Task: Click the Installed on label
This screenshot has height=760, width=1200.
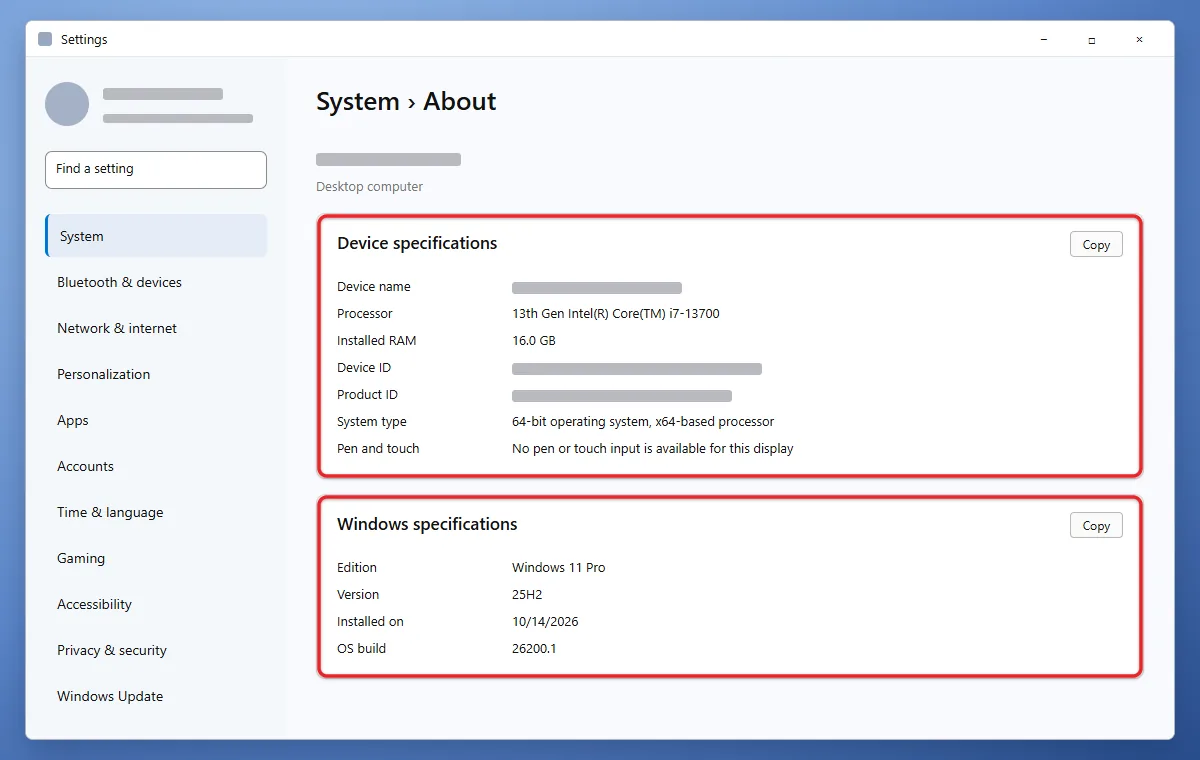Action: [x=370, y=621]
